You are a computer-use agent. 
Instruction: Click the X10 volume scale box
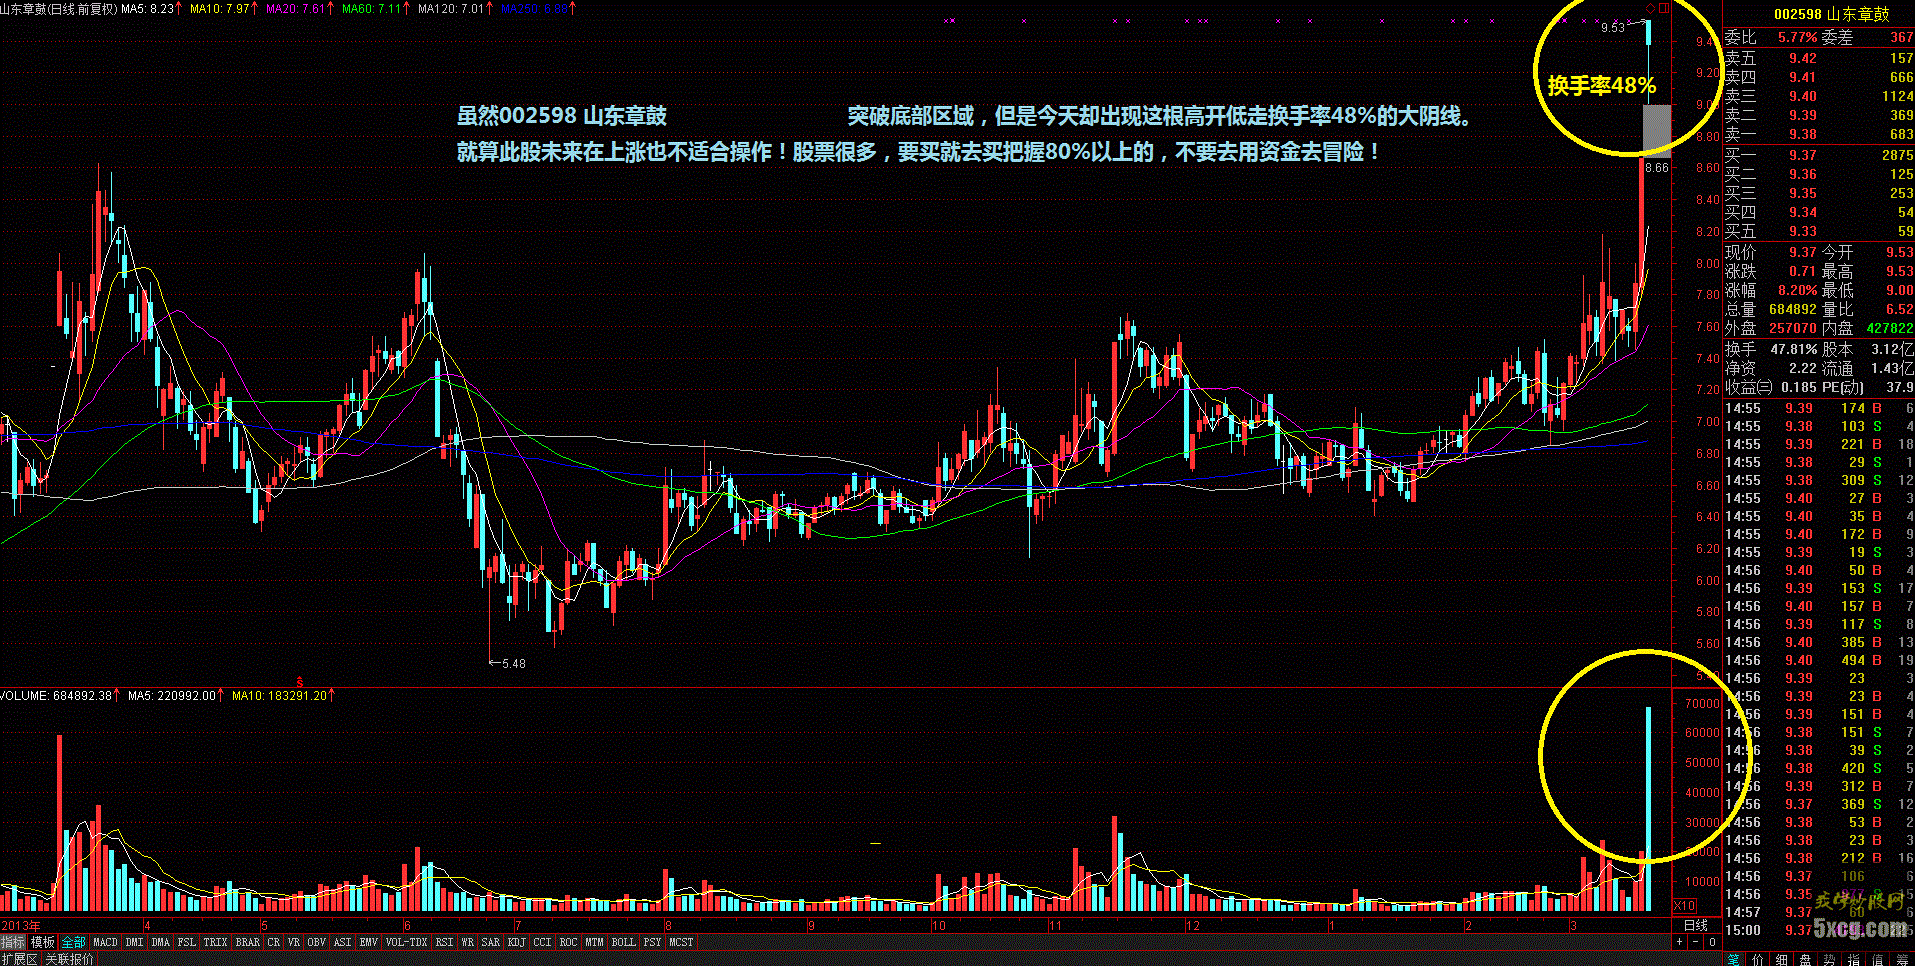(x=1685, y=906)
